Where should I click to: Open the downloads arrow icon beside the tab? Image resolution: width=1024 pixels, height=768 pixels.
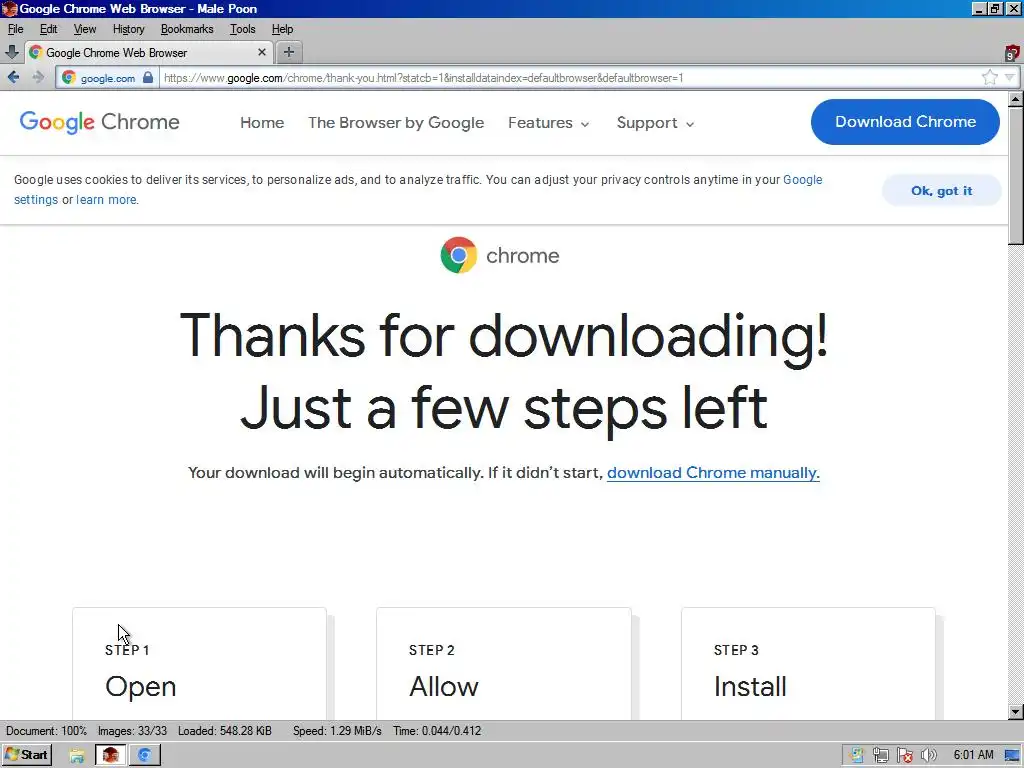(11, 52)
